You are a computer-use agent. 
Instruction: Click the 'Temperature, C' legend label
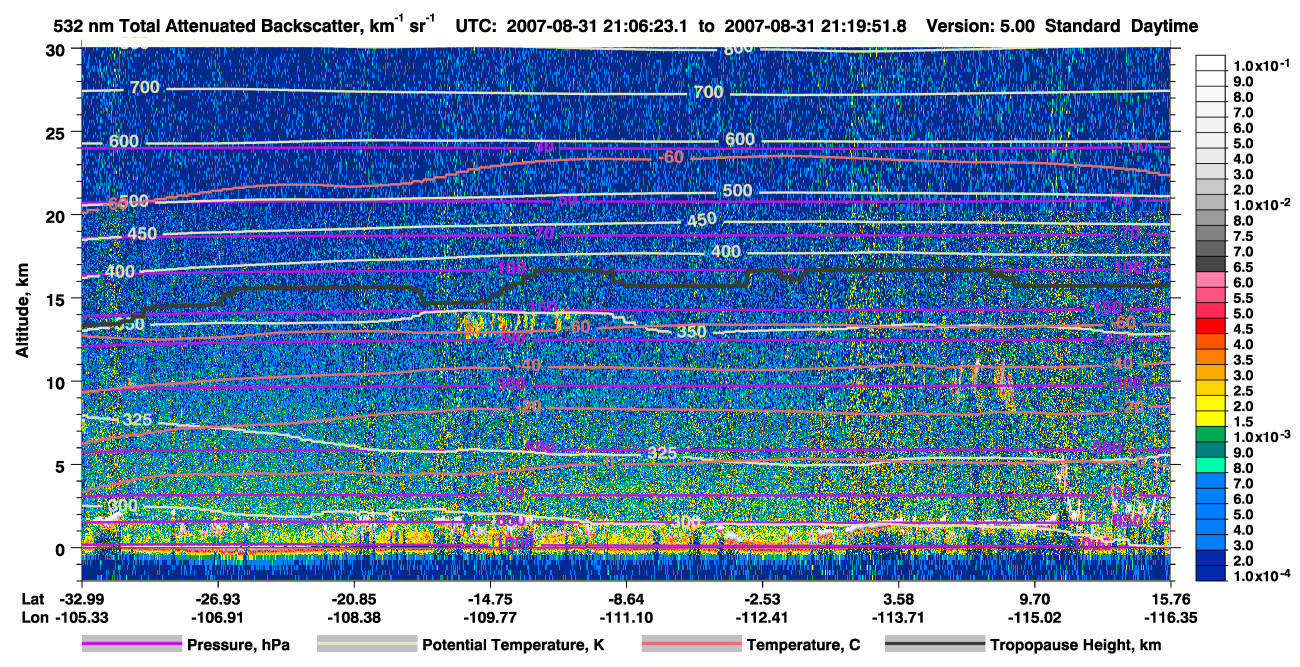click(803, 645)
